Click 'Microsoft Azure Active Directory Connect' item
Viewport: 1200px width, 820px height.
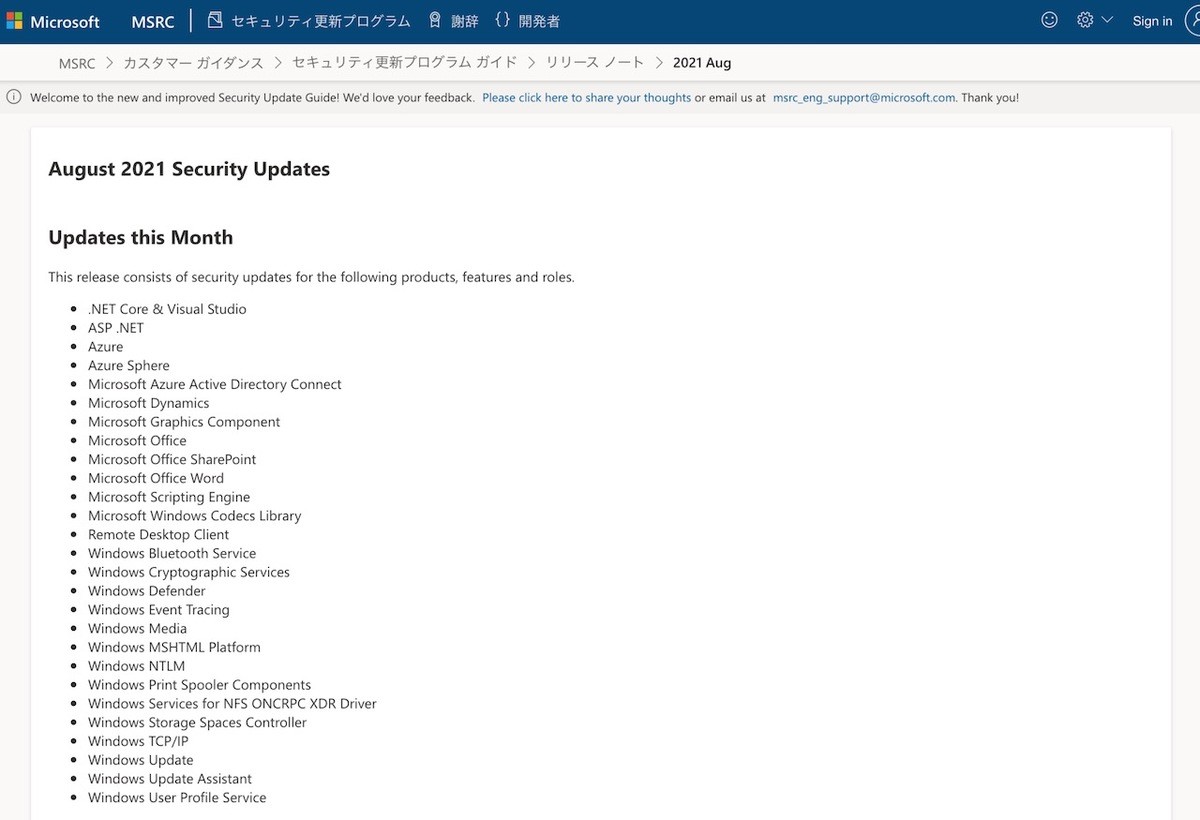[x=215, y=384]
